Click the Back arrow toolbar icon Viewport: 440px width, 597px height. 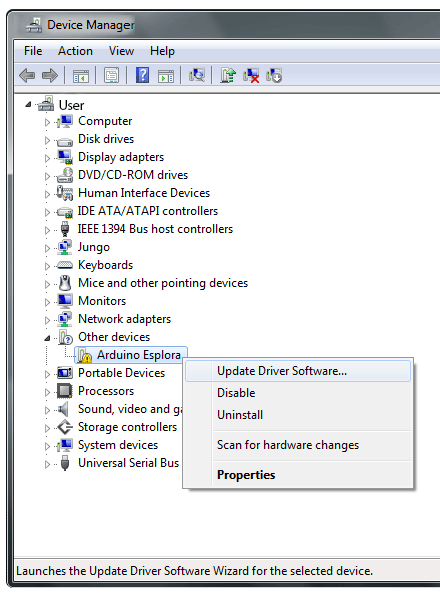27,75
